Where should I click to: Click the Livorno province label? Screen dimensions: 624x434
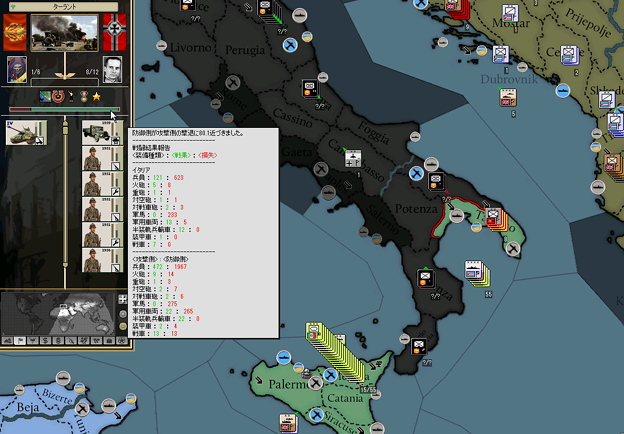point(191,48)
